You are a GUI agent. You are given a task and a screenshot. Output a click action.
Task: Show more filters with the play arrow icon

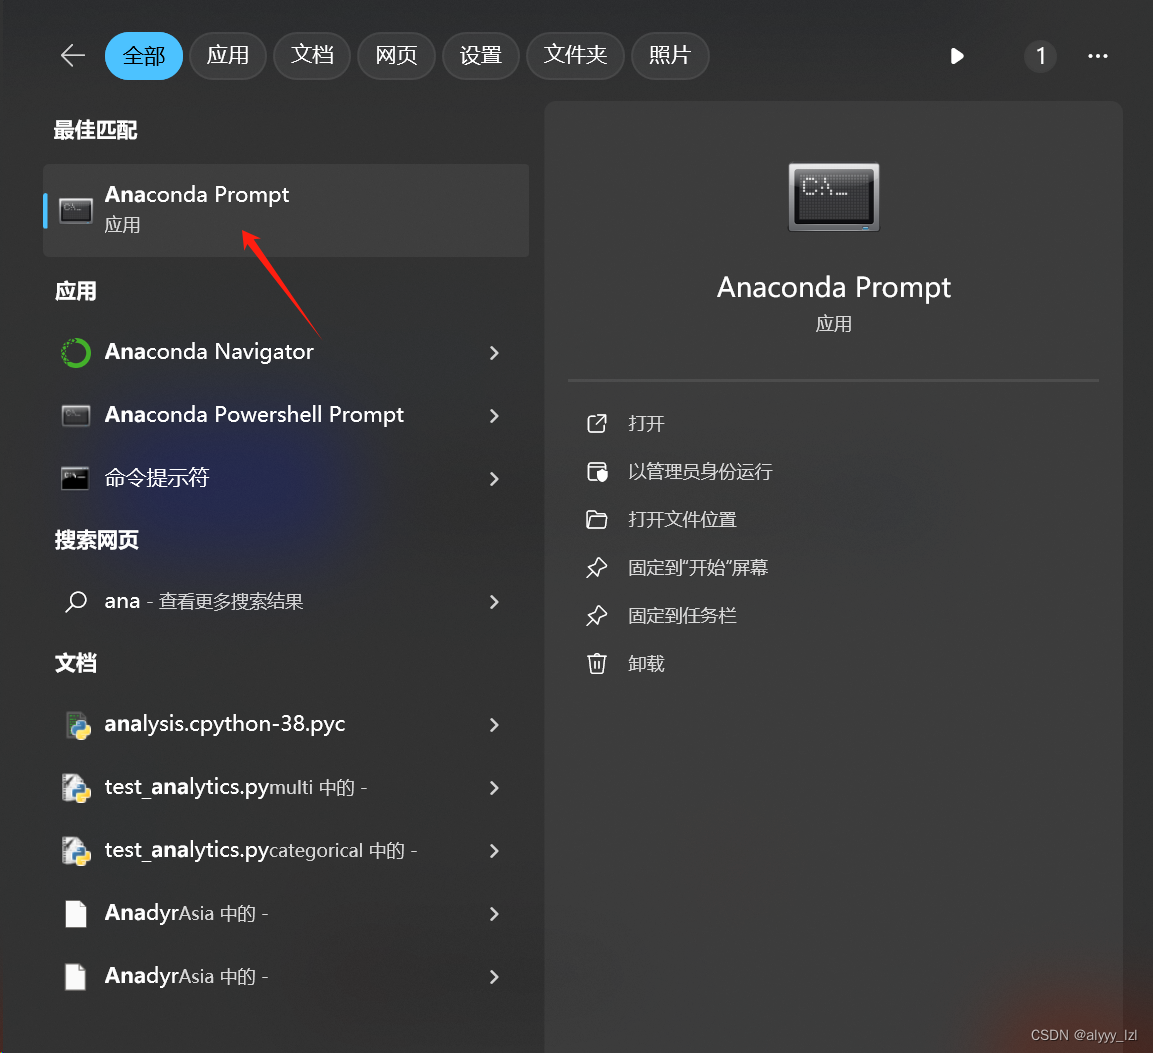tap(957, 56)
